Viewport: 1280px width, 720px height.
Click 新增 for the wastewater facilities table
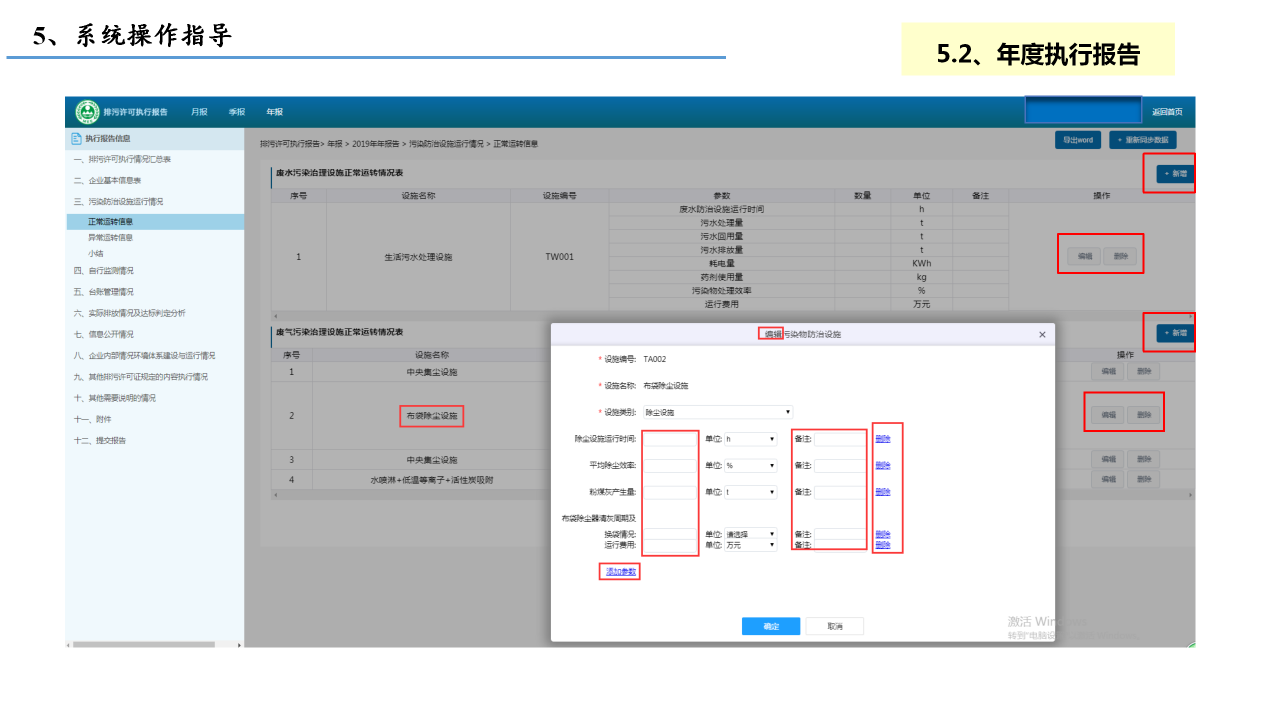(x=1175, y=174)
